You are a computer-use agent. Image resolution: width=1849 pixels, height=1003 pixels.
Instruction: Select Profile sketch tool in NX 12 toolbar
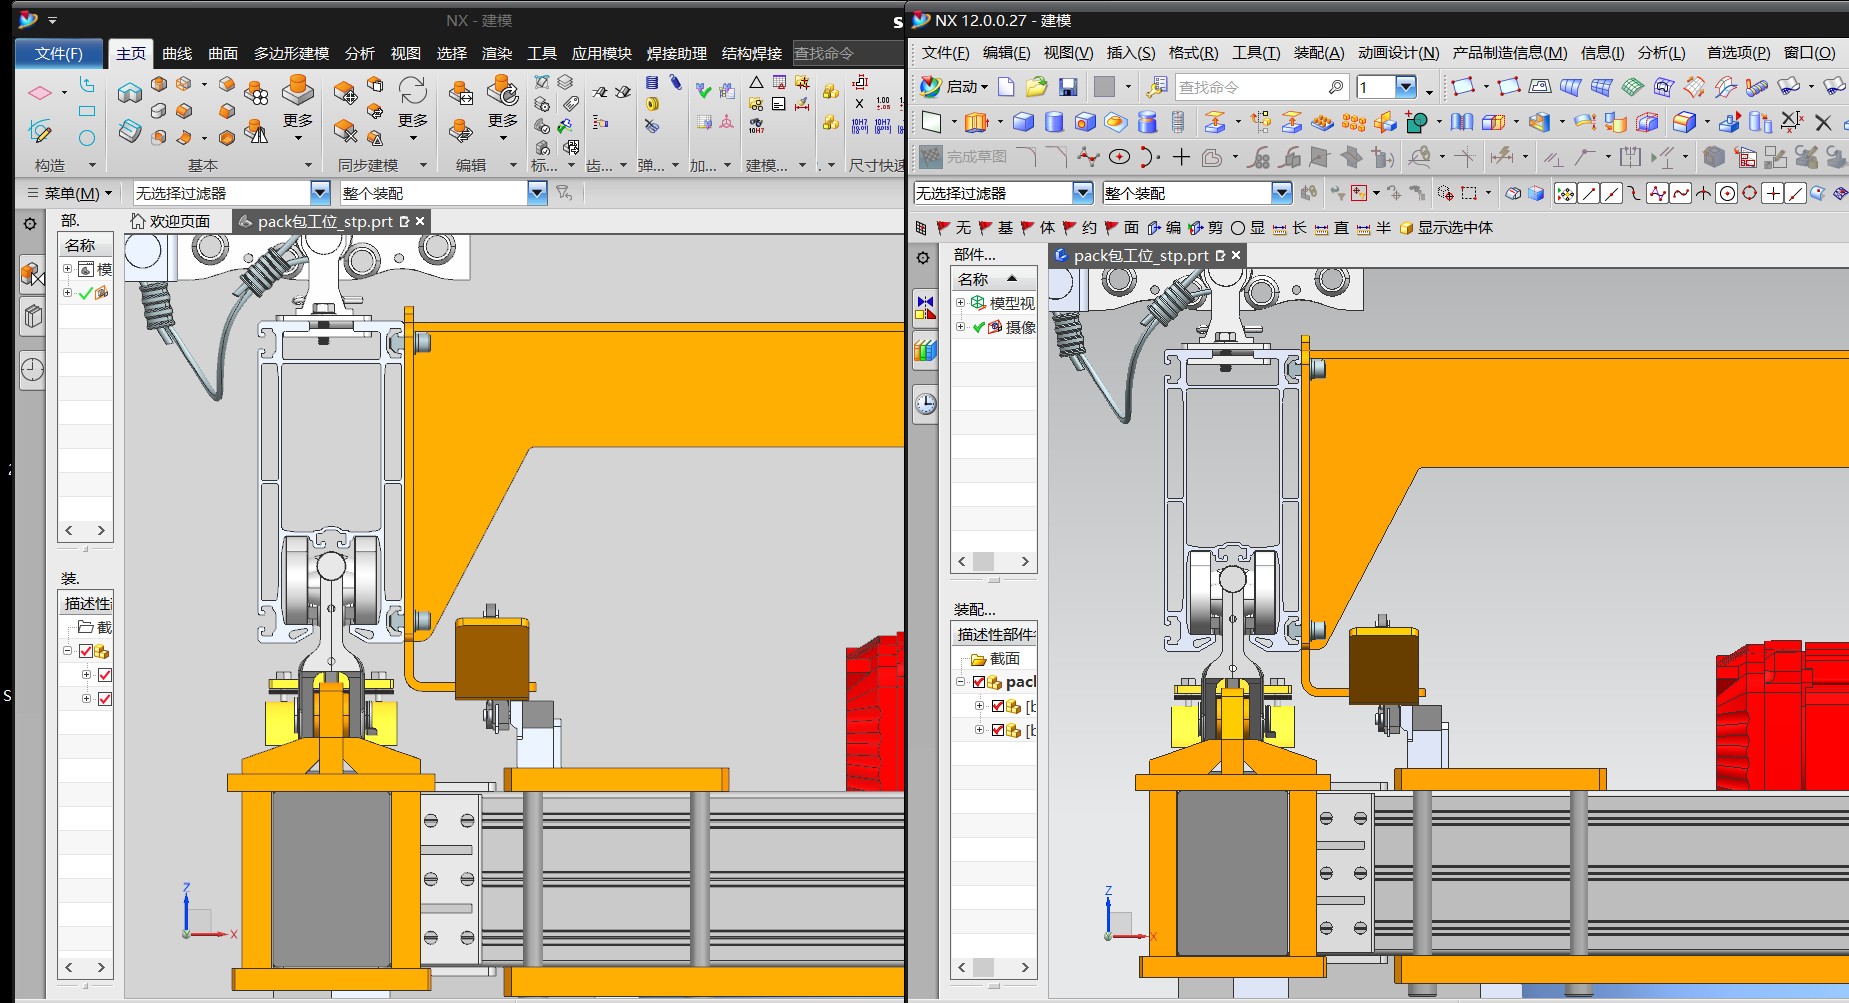1088,157
